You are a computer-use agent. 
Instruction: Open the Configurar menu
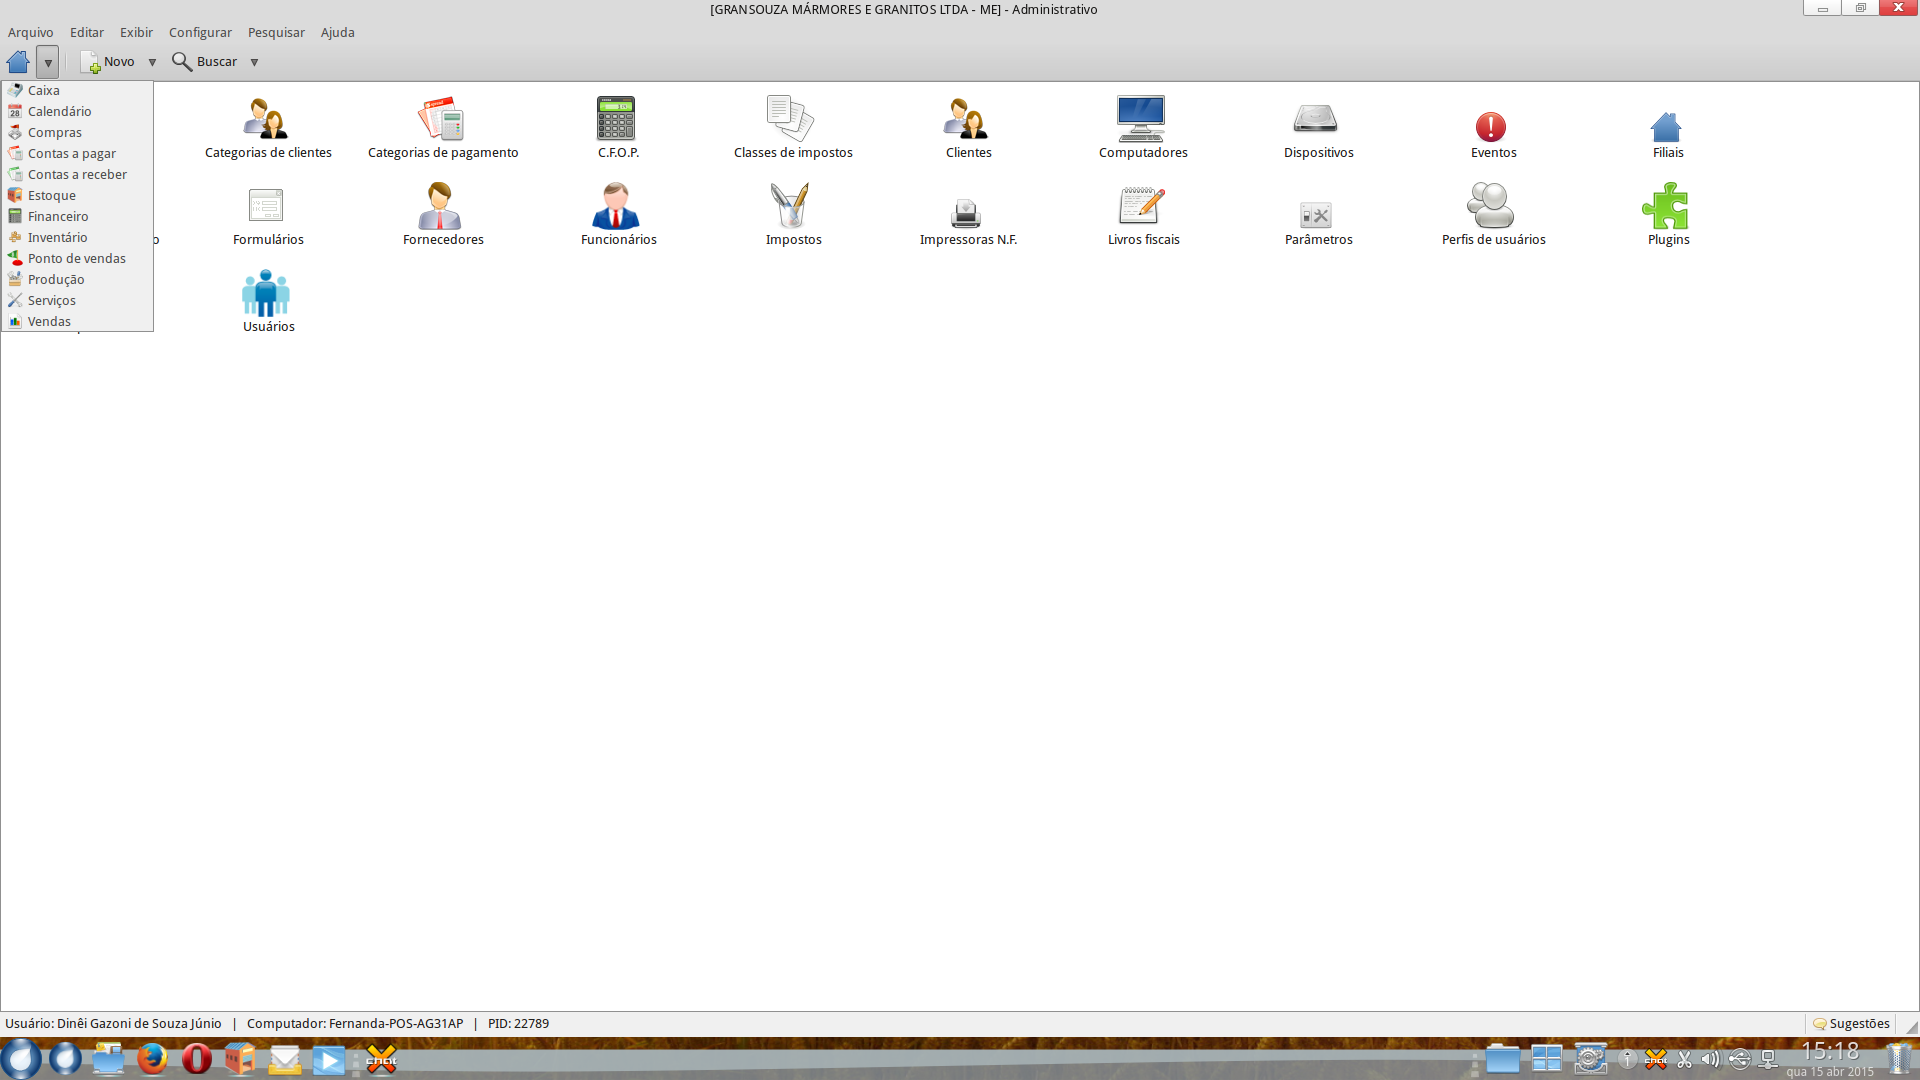[200, 32]
